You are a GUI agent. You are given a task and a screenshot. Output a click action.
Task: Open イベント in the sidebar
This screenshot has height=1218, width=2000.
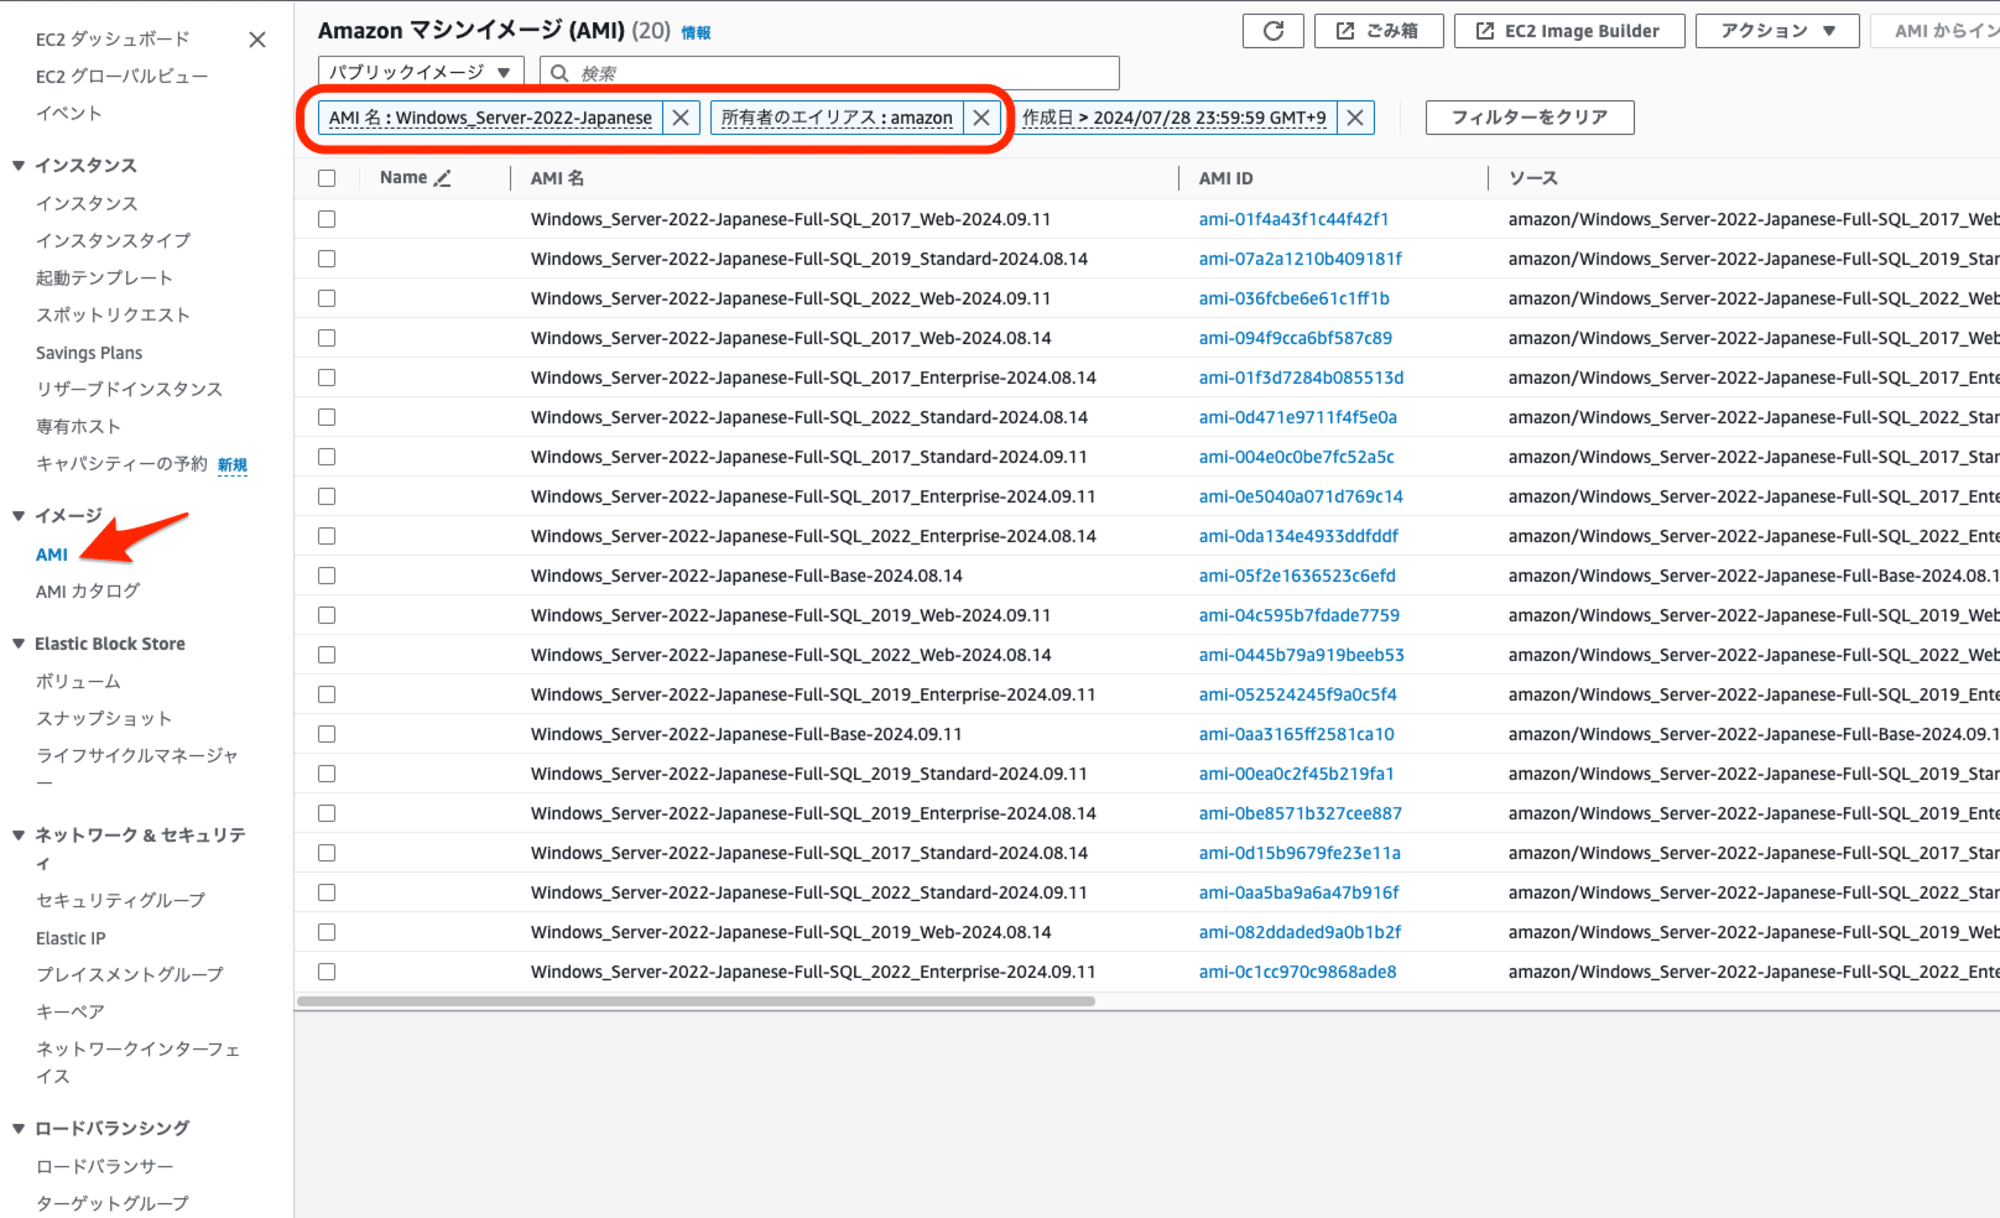[x=69, y=113]
